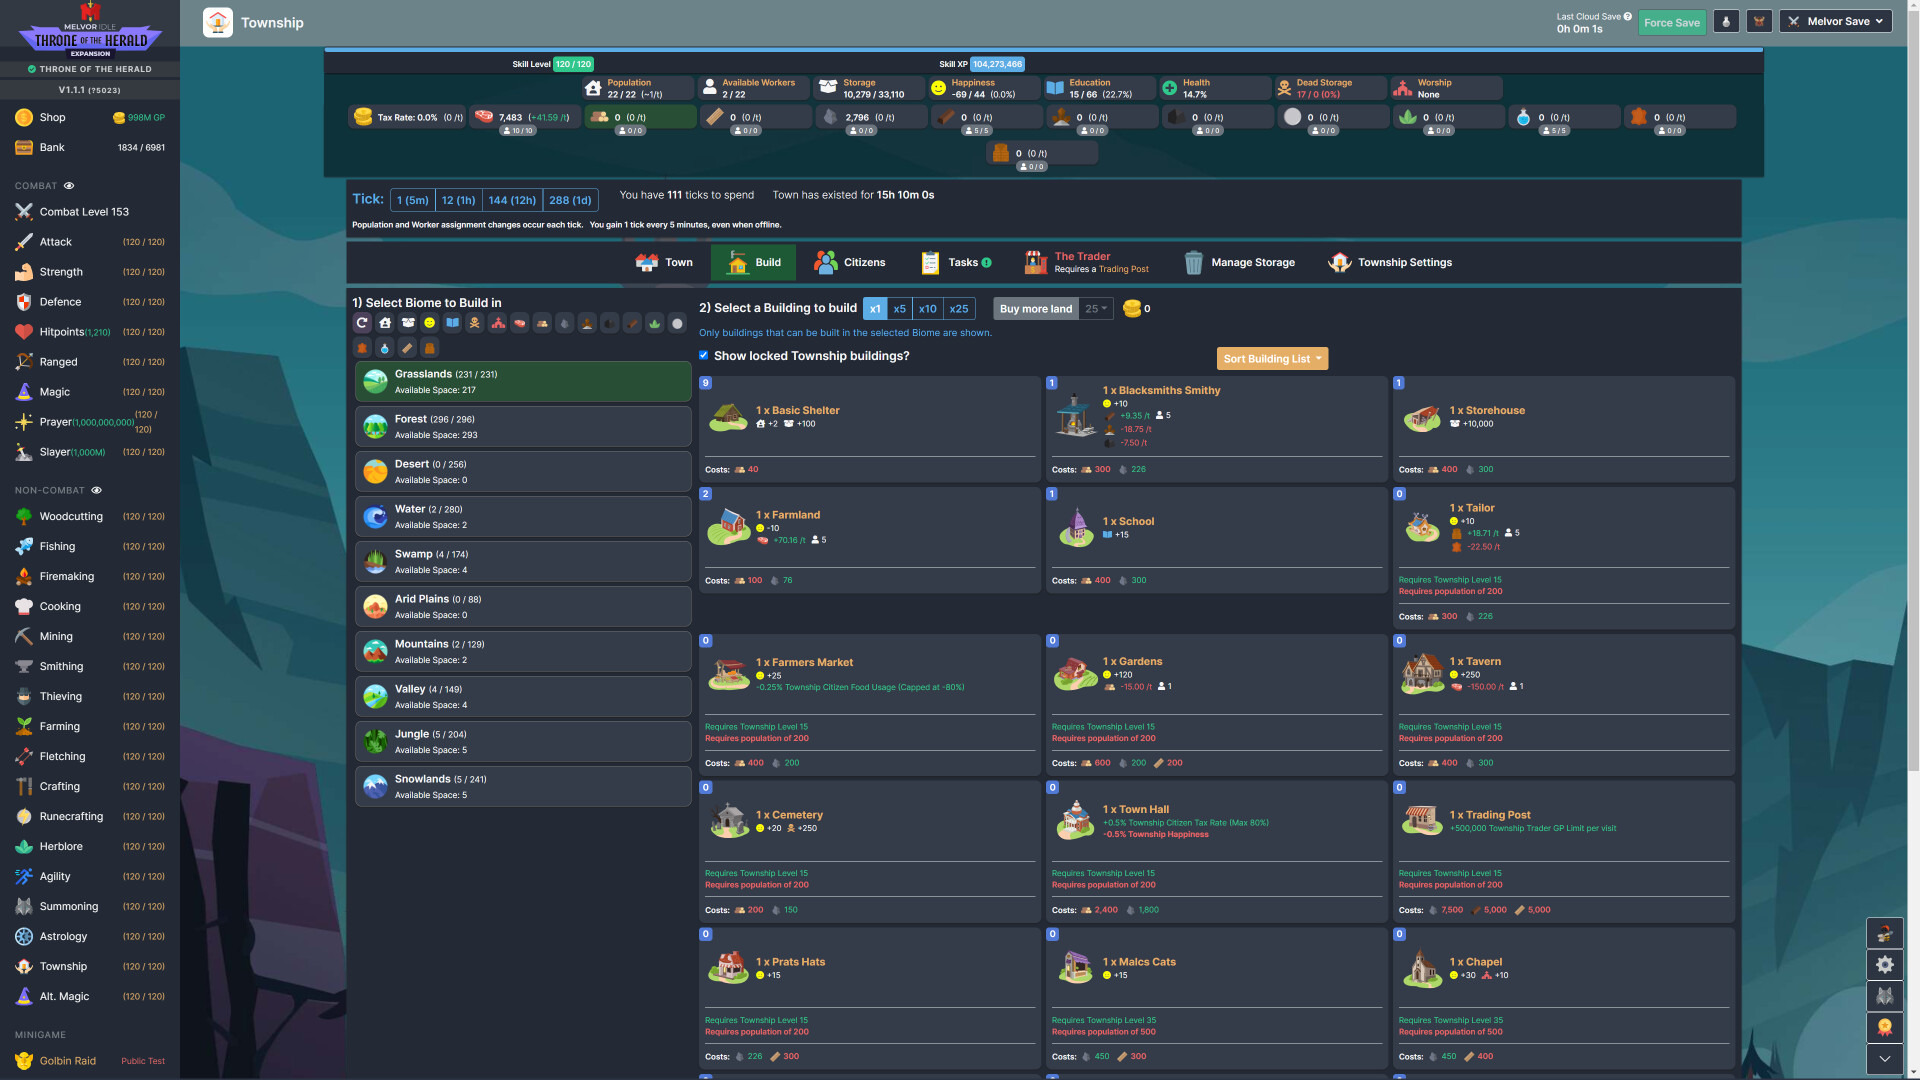The width and height of the screenshot is (1920, 1080).
Task: Uncheck Show locked Township buildings
Action: pyautogui.click(x=704, y=355)
